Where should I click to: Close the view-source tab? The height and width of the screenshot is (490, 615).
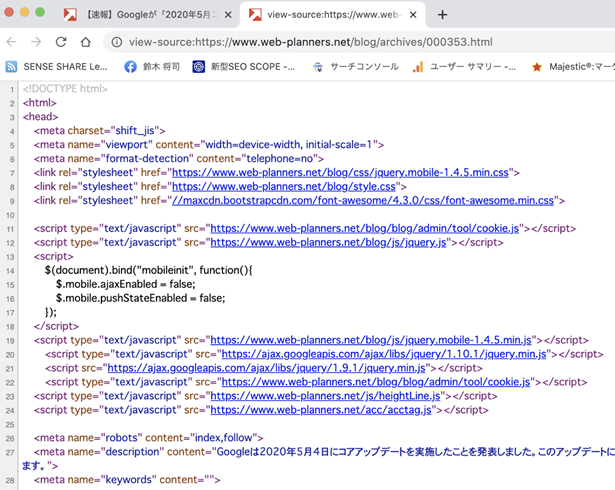[413, 15]
